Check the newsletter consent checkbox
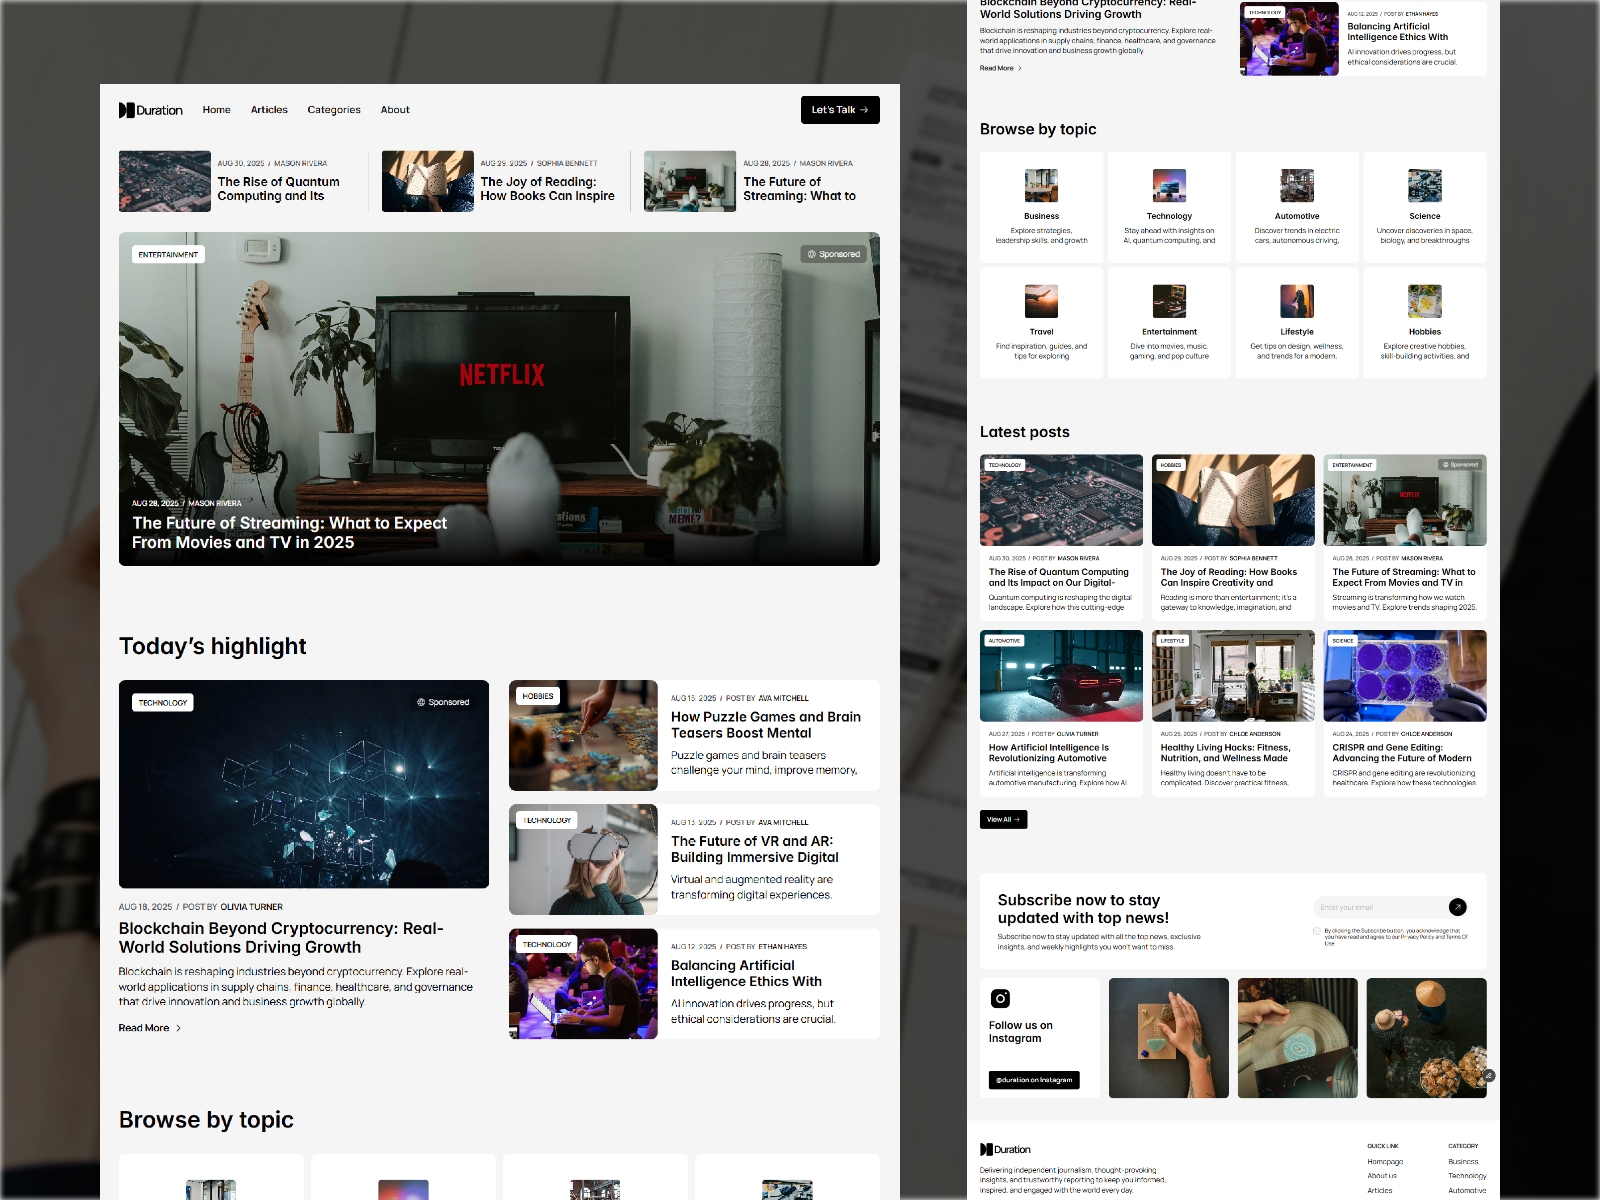This screenshot has height=1200, width=1600. coord(1316,932)
